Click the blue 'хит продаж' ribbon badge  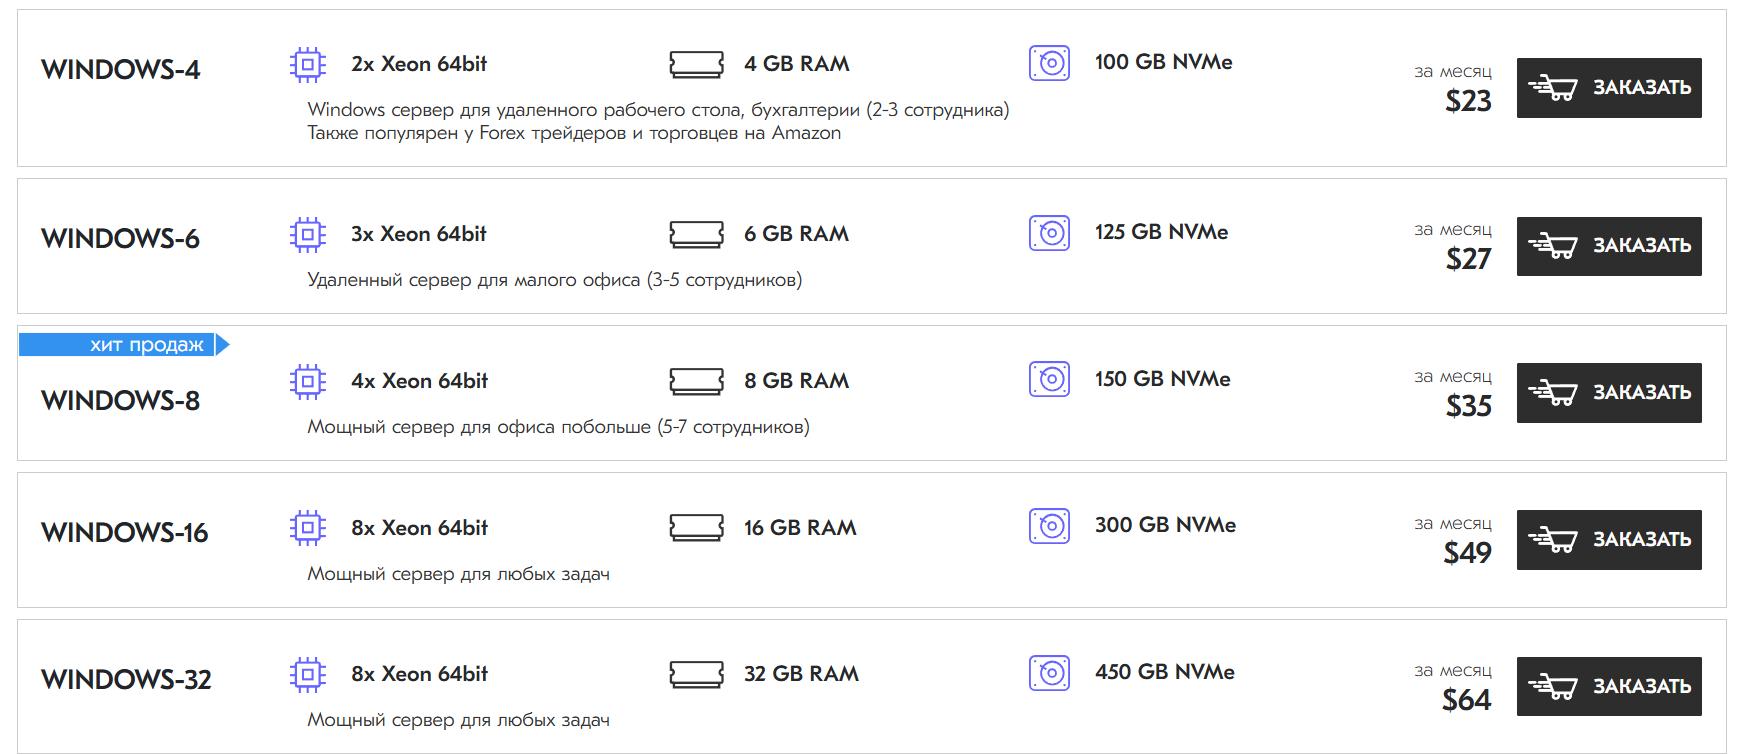tap(125, 345)
